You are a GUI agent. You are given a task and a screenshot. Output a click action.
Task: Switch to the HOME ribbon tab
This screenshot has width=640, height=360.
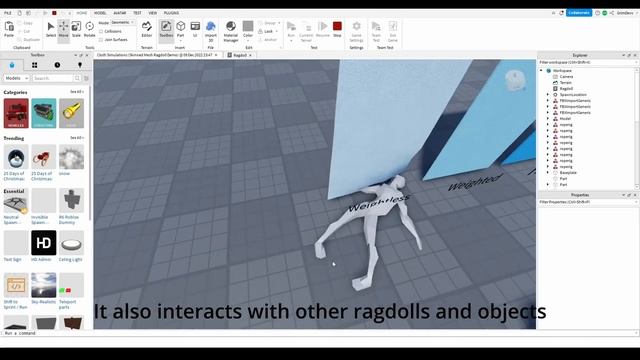coord(82,13)
